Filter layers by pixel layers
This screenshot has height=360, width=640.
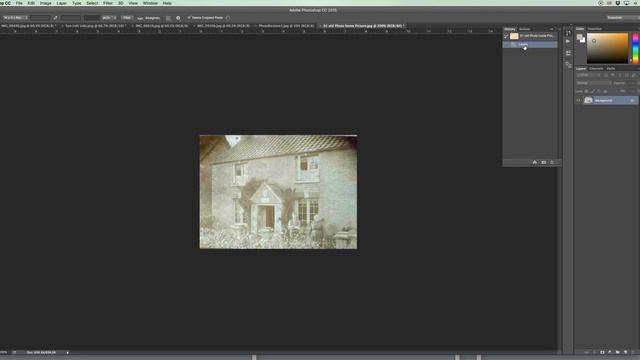point(606,75)
